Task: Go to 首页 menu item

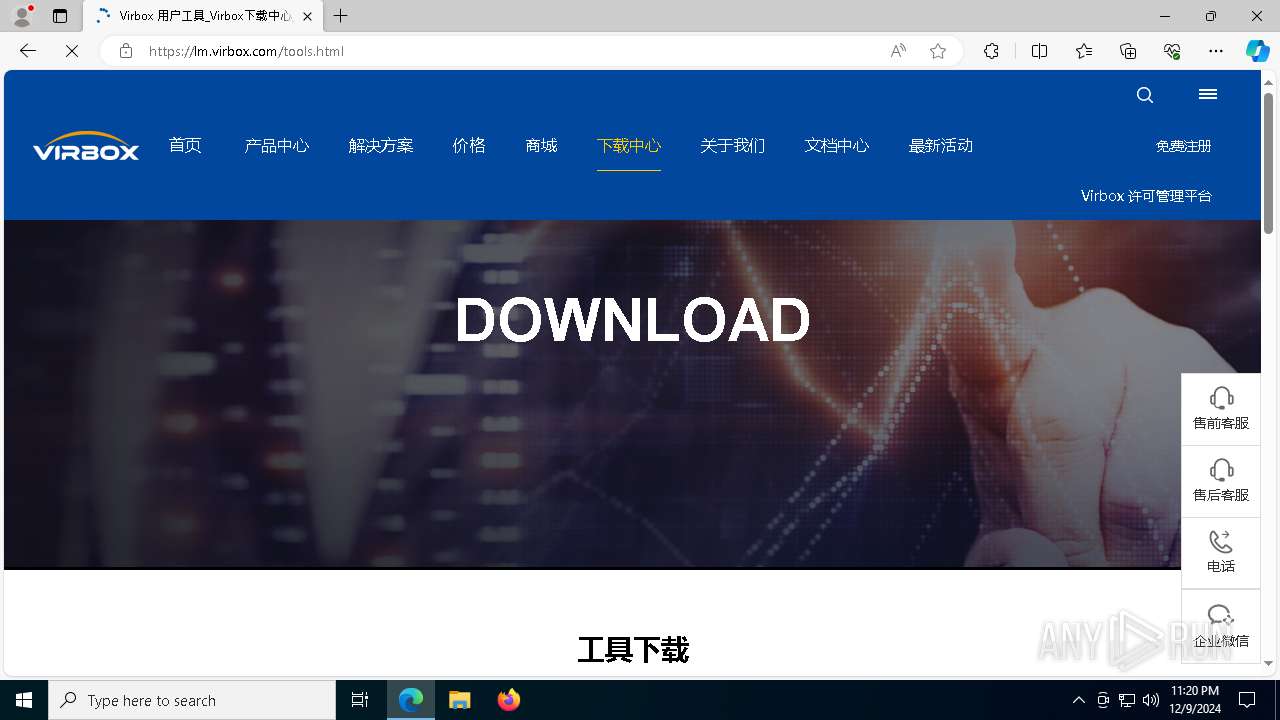Action: coord(185,146)
